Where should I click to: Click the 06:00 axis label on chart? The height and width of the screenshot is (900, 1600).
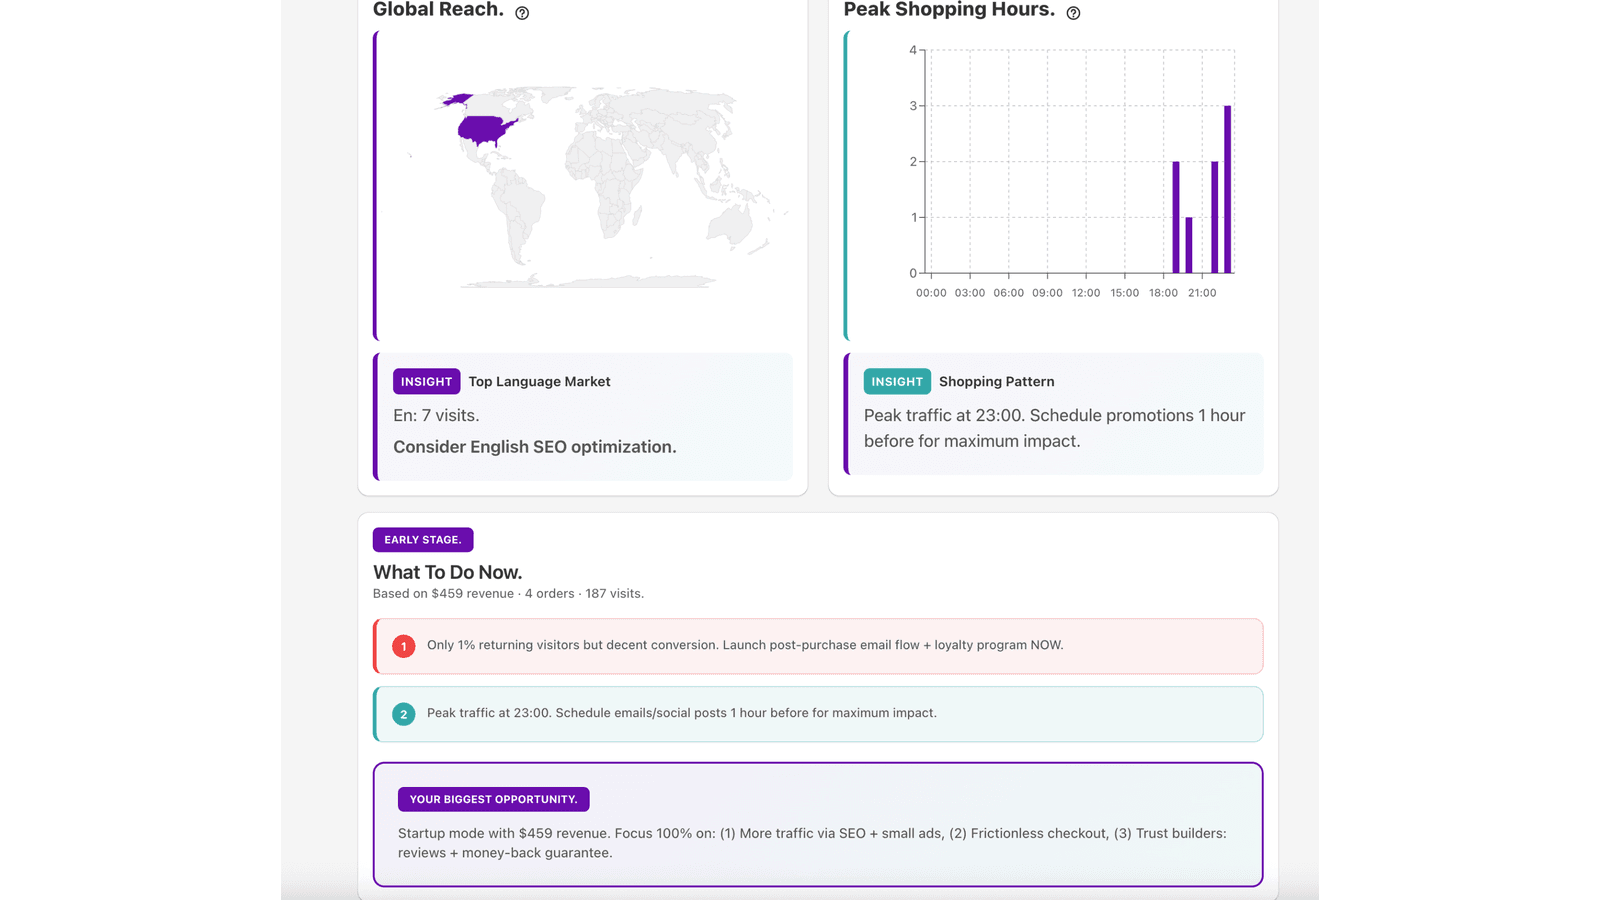click(1009, 293)
